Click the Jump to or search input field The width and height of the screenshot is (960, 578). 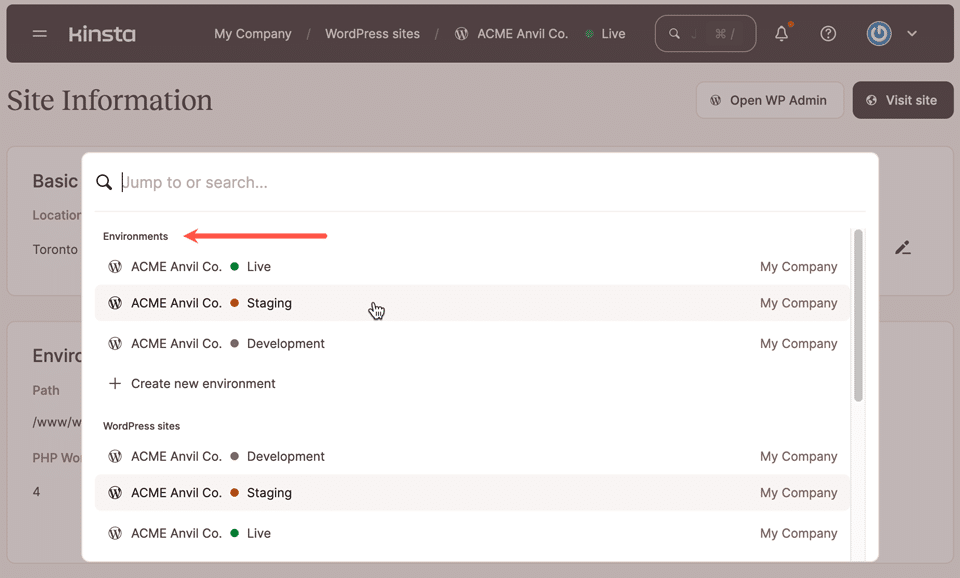(x=300, y=182)
